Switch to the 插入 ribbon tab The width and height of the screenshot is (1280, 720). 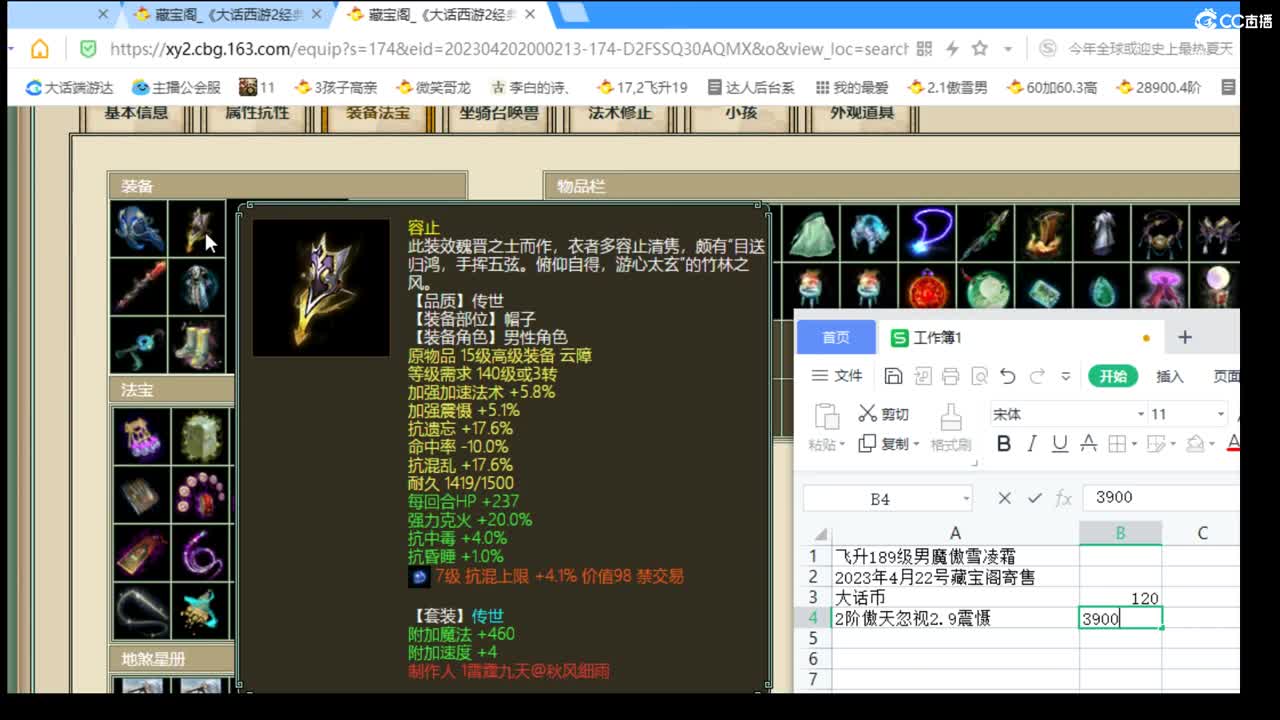point(1170,376)
